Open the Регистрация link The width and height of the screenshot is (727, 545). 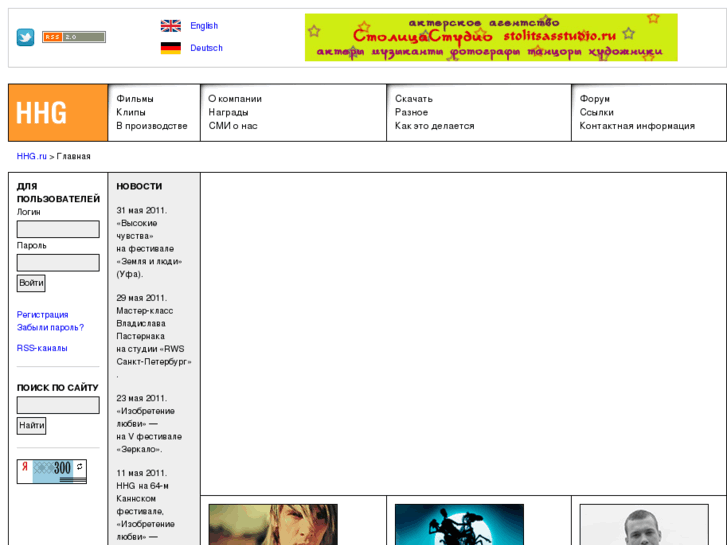[x=43, y=314]
